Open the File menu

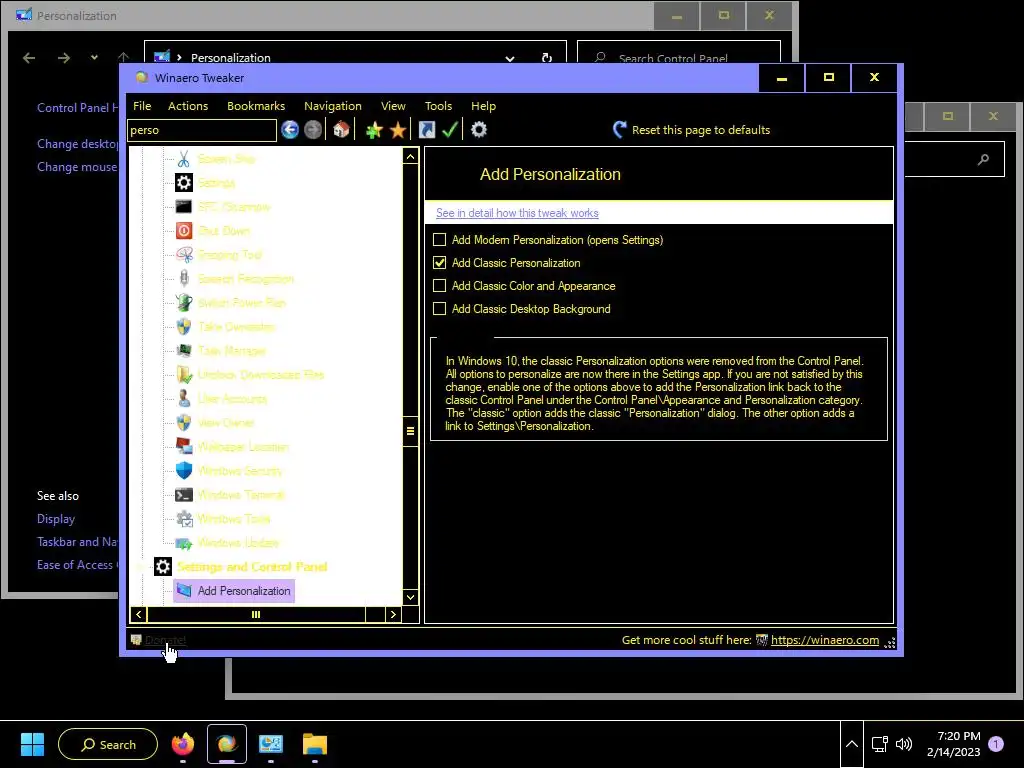pyautogui.click(x=142, y=106)
